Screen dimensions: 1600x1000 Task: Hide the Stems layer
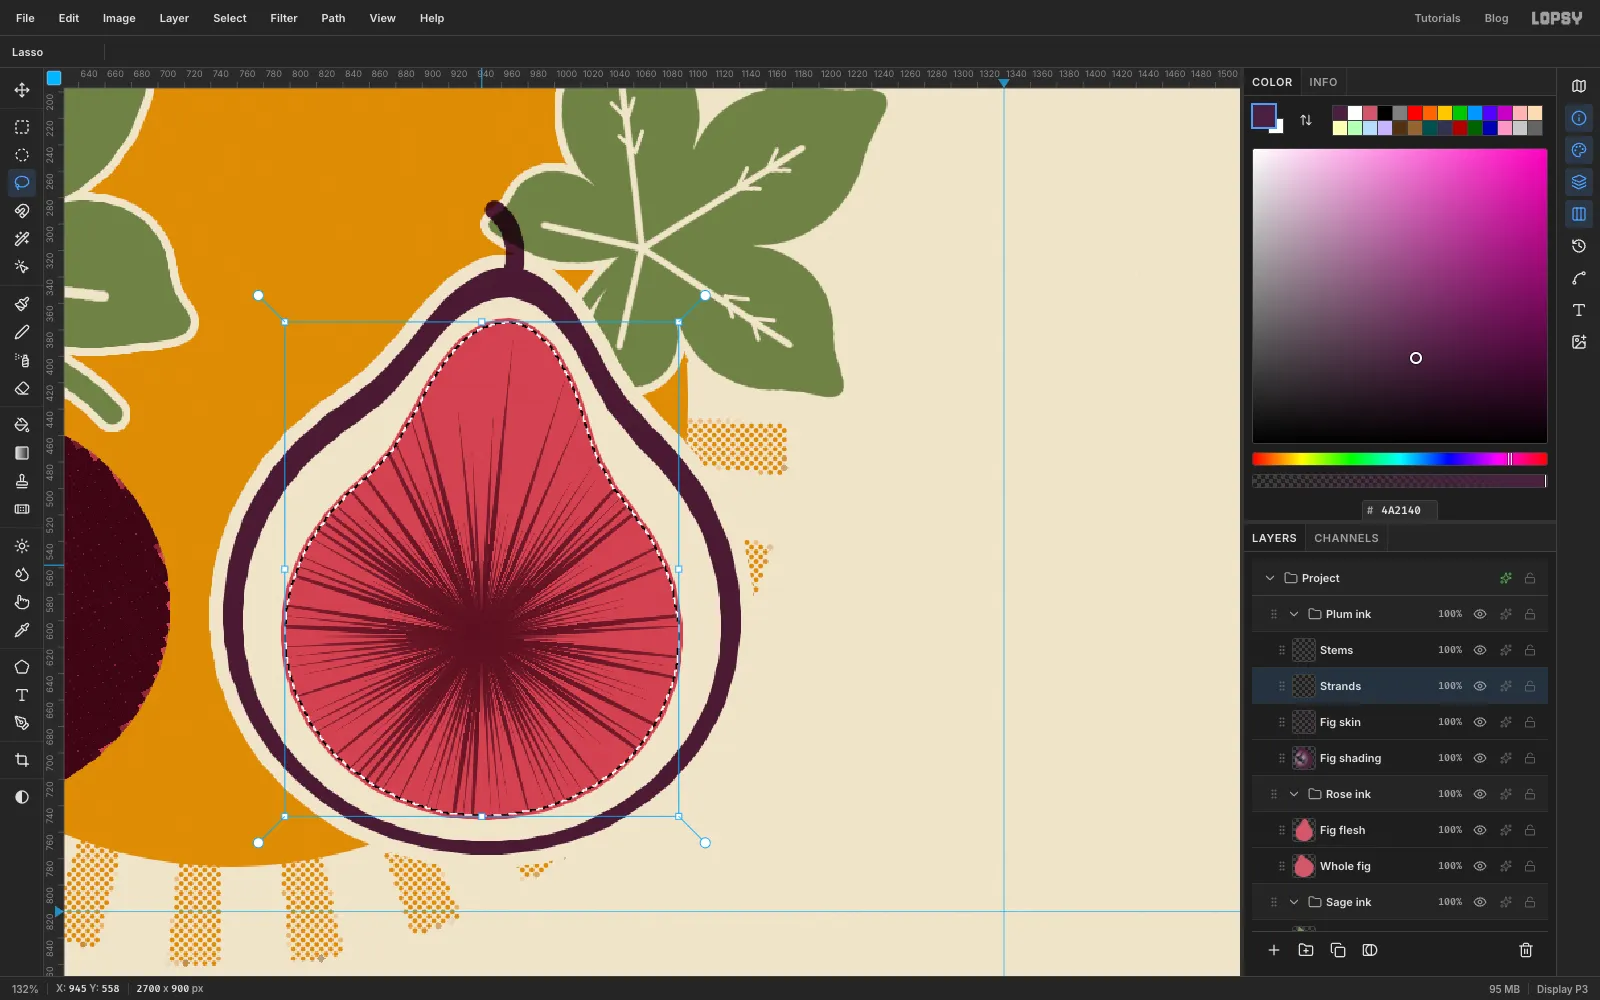click(1480, 650)
